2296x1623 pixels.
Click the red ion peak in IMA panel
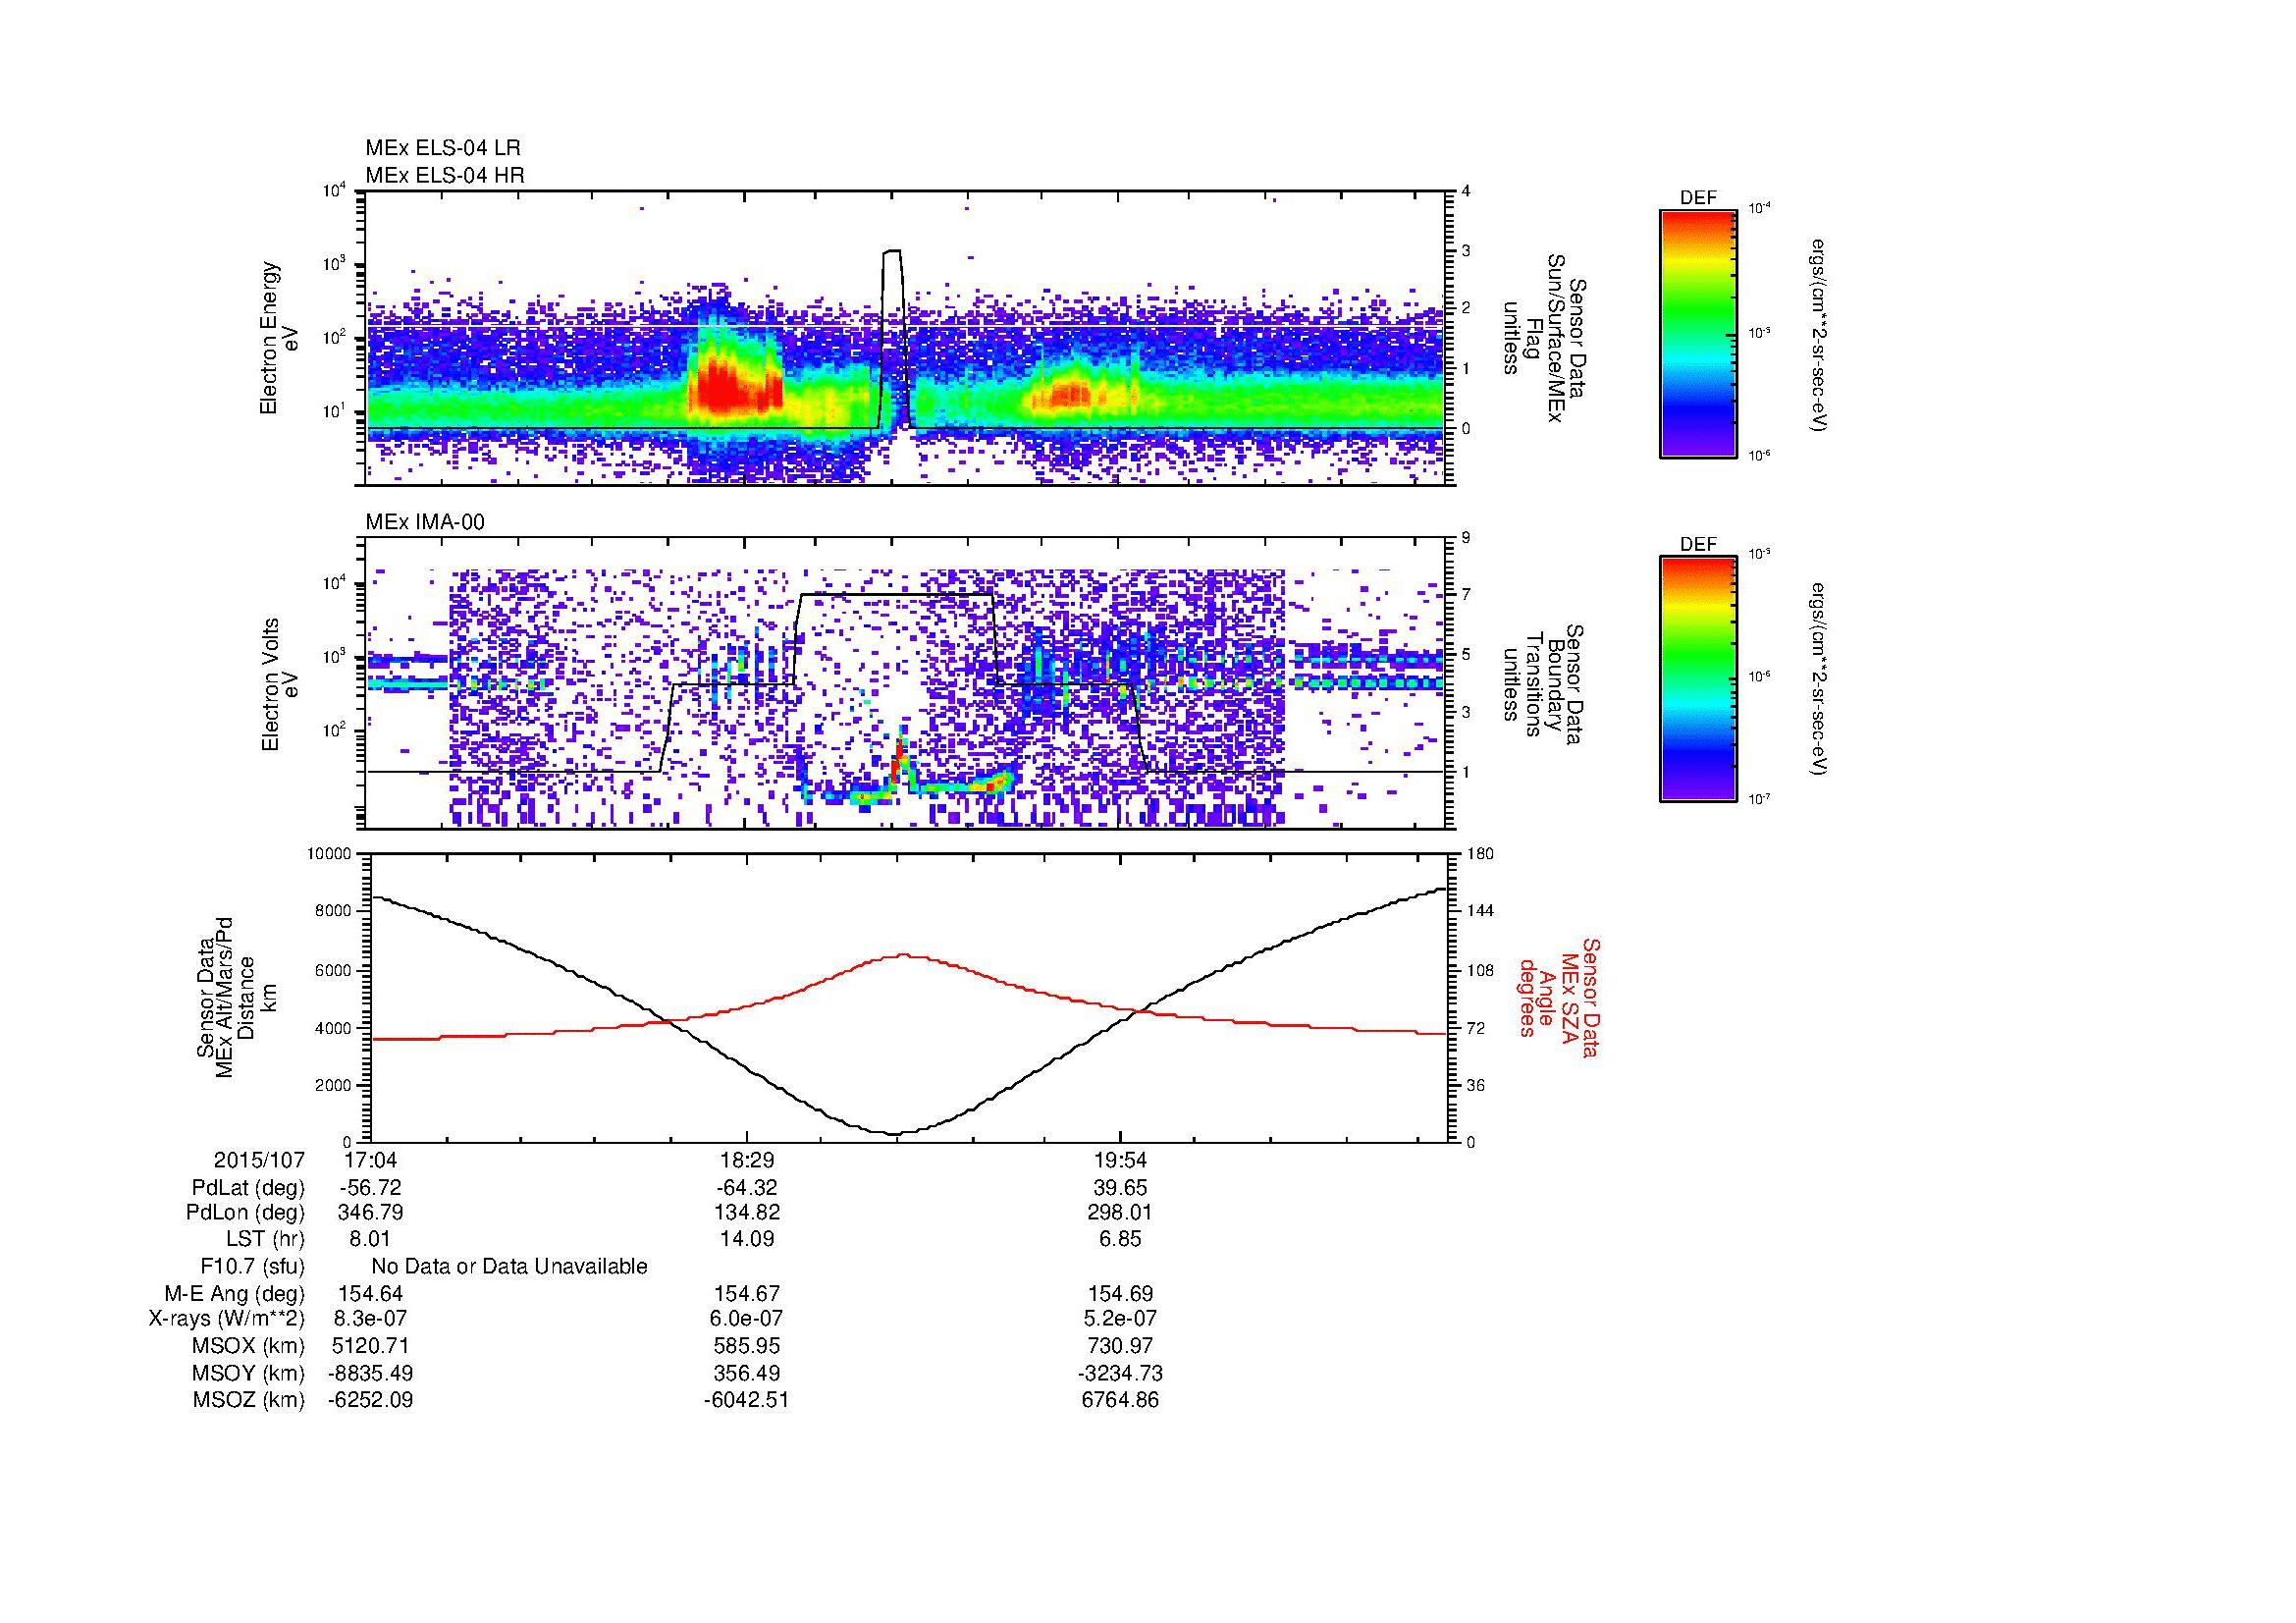[x=899, y=762]
